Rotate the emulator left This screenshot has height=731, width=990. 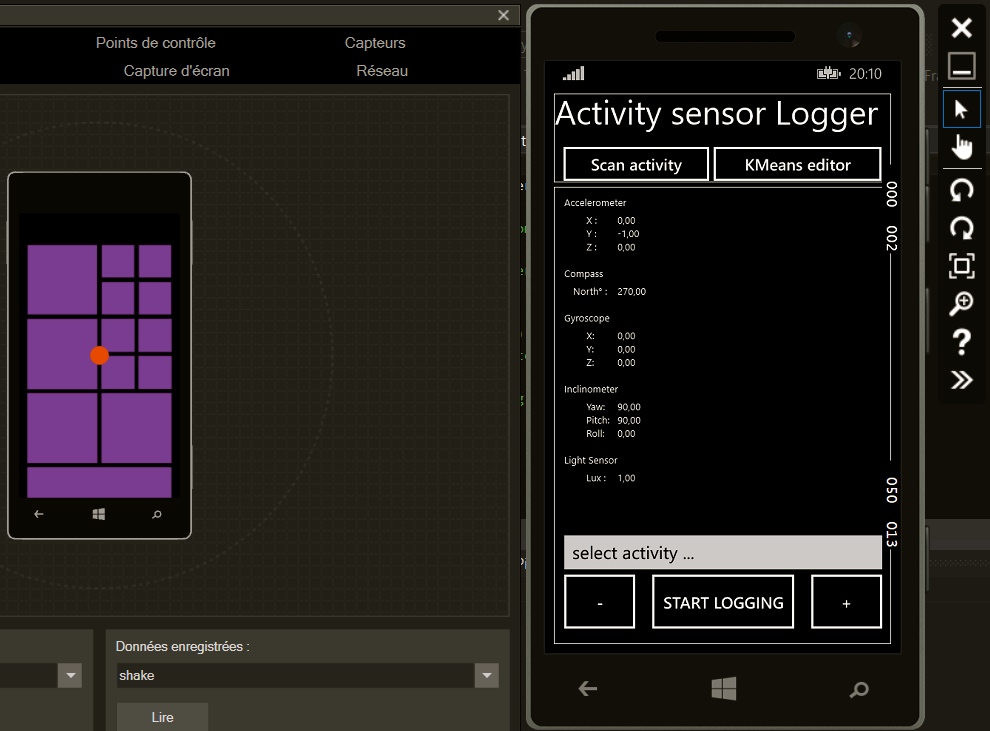pos(961,190)
